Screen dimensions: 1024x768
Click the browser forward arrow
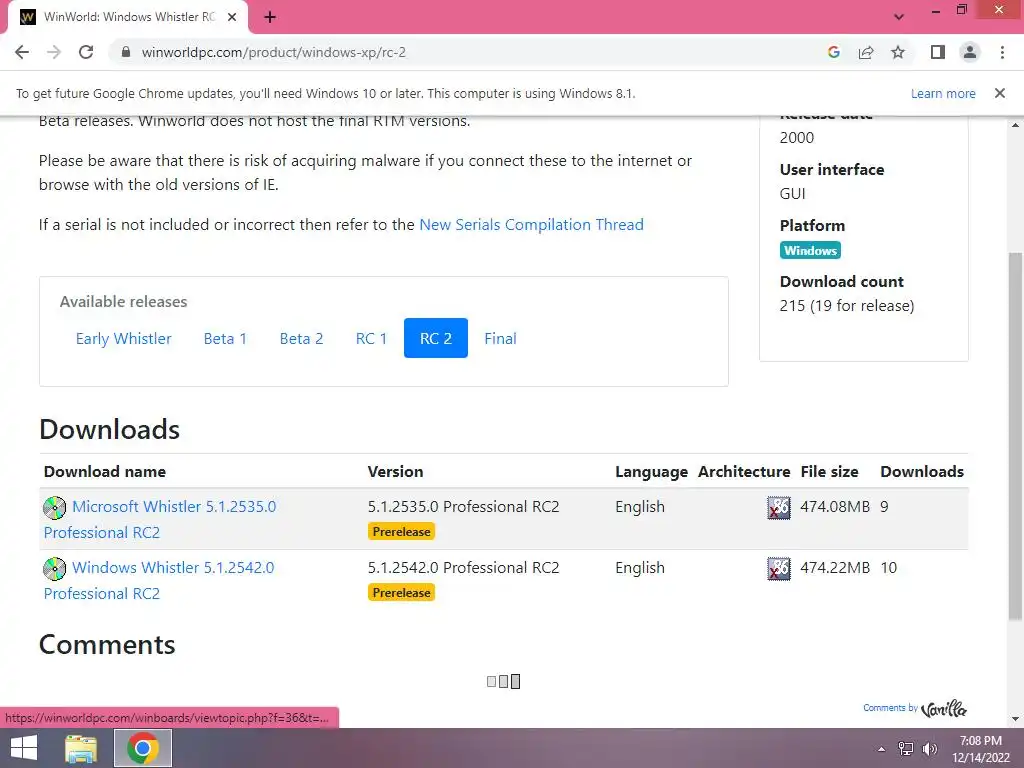point(54,52)
